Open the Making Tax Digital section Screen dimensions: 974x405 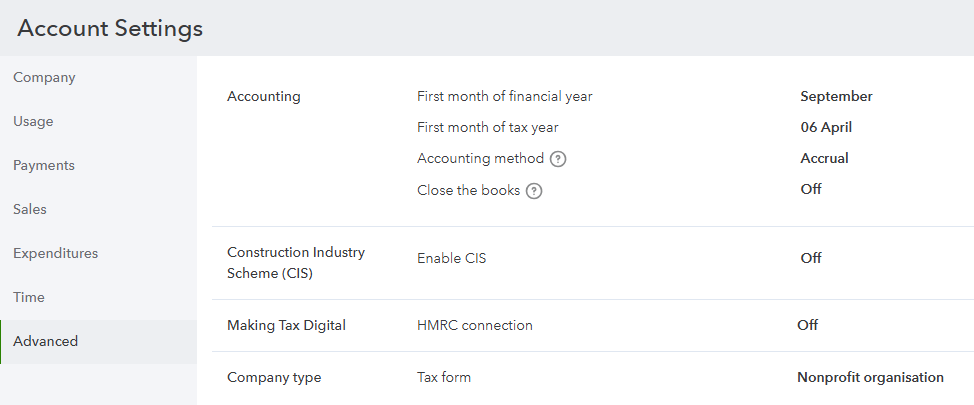(x=286, y=325)
